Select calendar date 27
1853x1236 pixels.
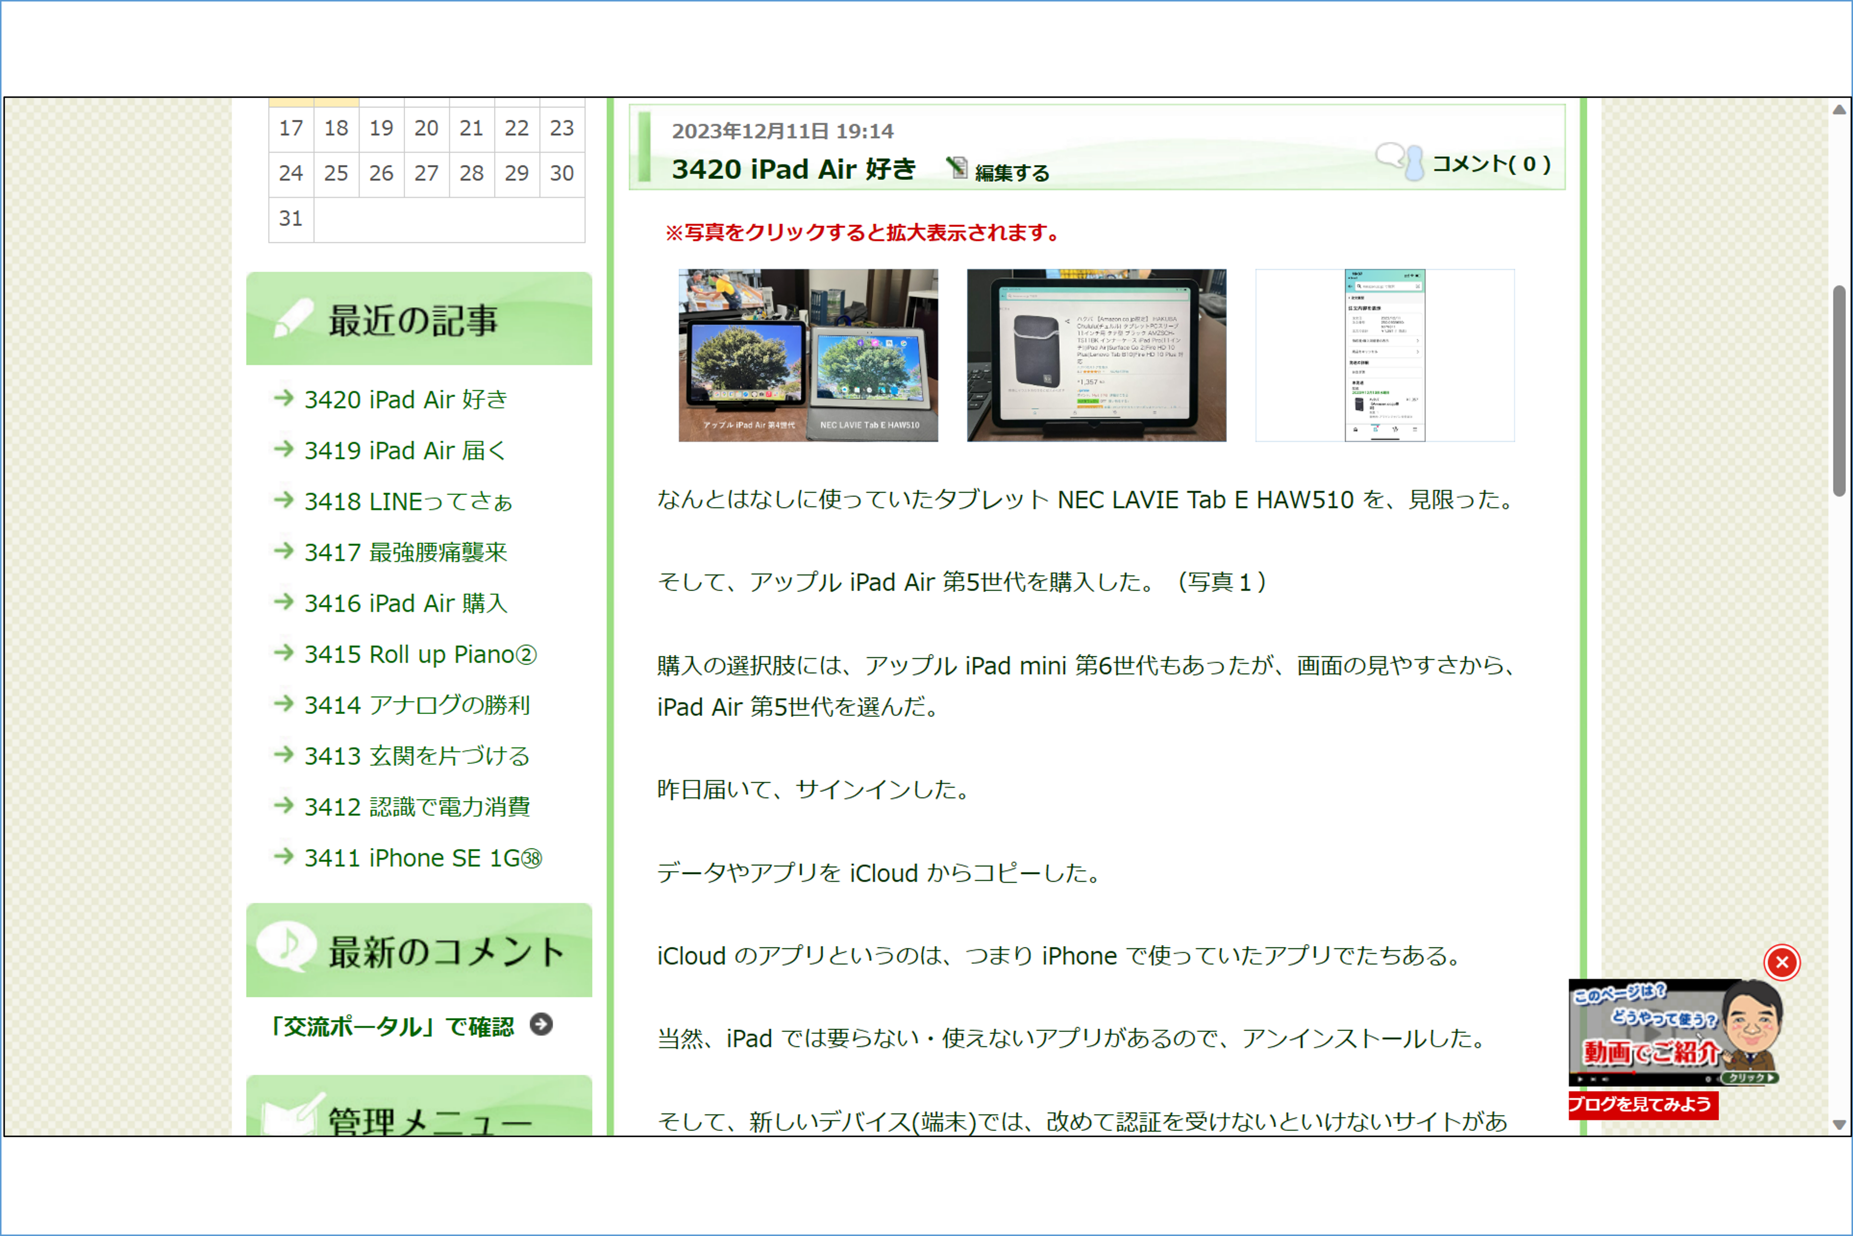pyautogui.click(x=426, y=173)
